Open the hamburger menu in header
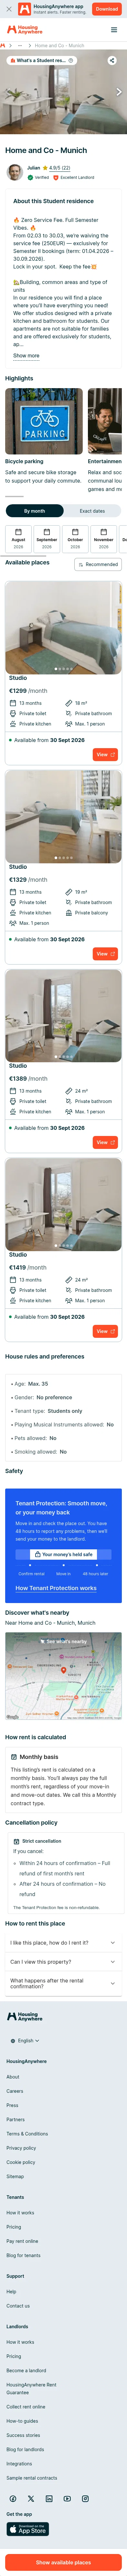The width and height of the screenshot is (127, 2576). (x=114, y=30)
